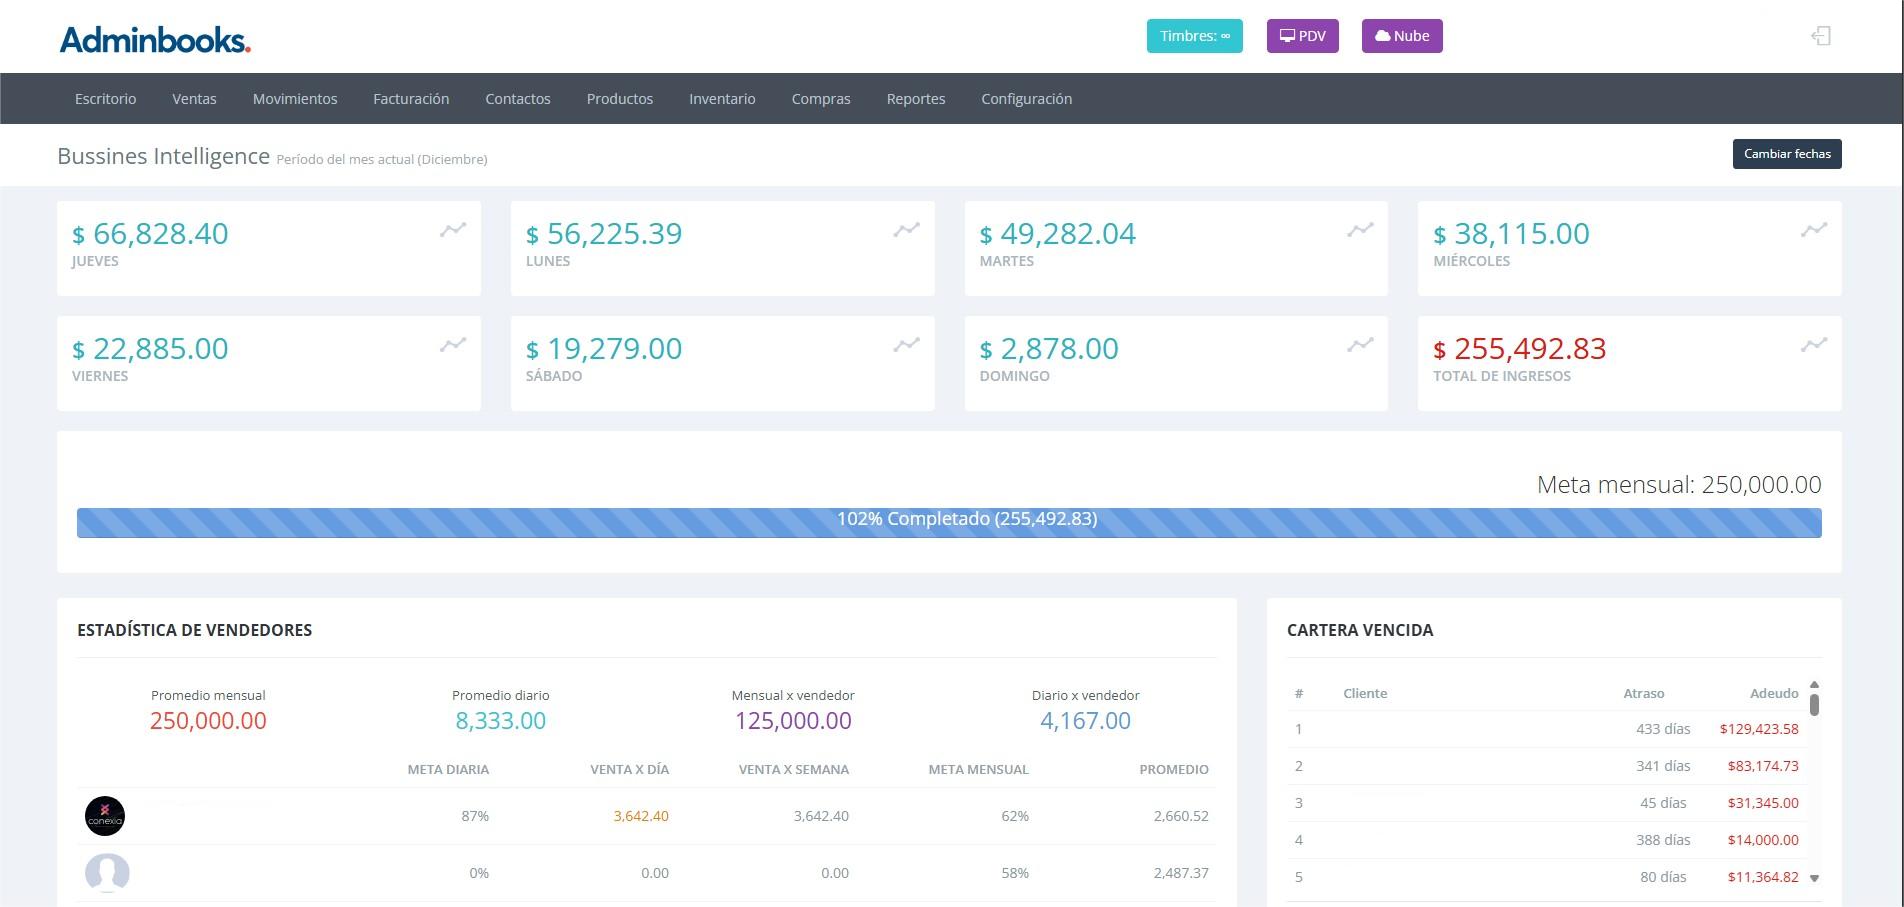The image size is (1904, 907).
Task: Click the trend icon on Total de Ingresos
Action: coord(1813,345)
